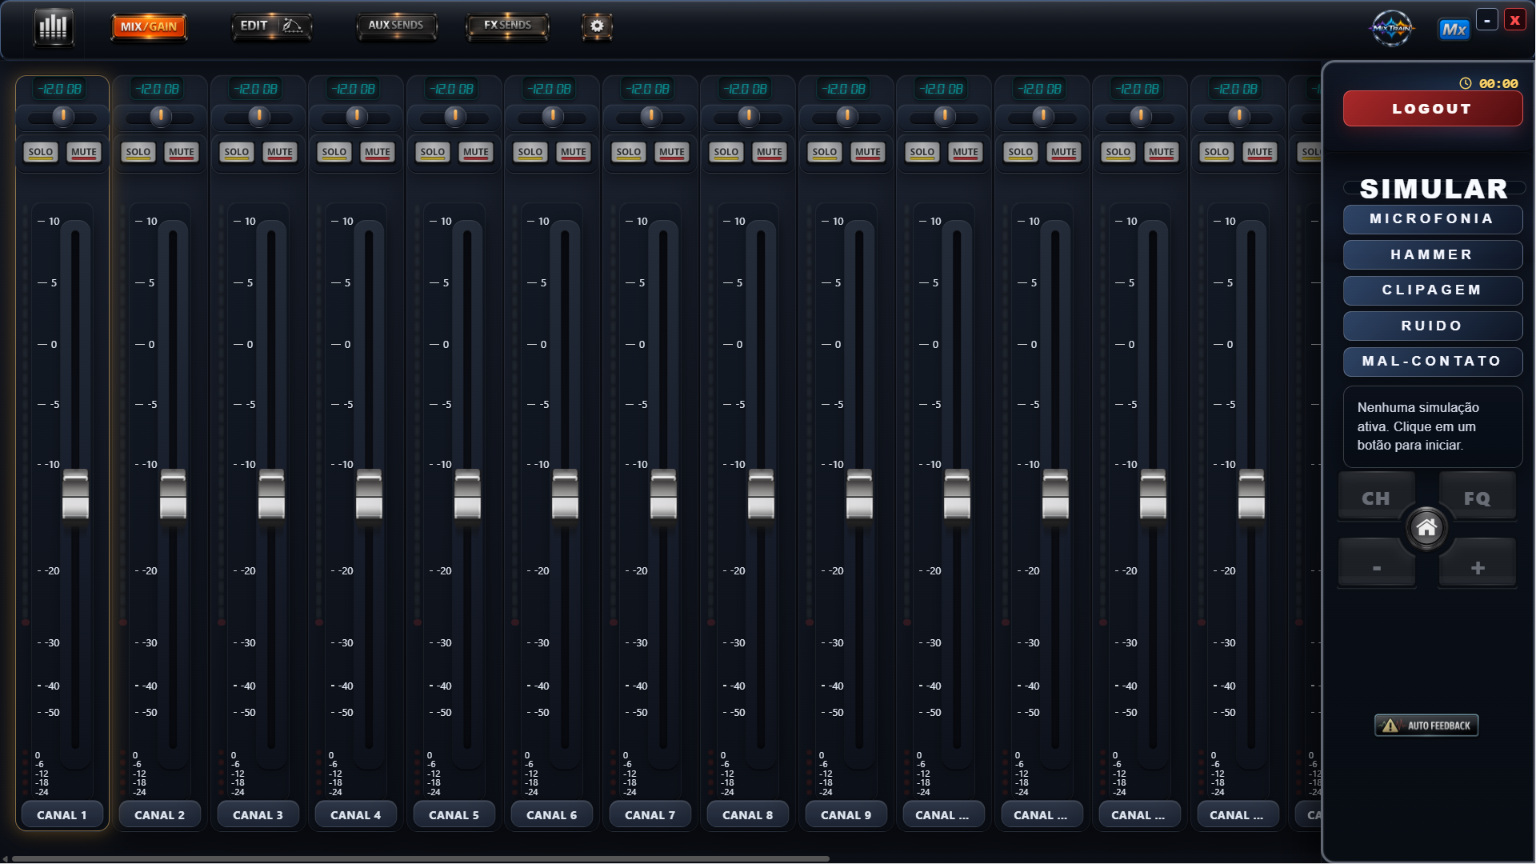Open the settings gear in the toolbar
This screenshot has height=864, width=1536.
[597, 26]
